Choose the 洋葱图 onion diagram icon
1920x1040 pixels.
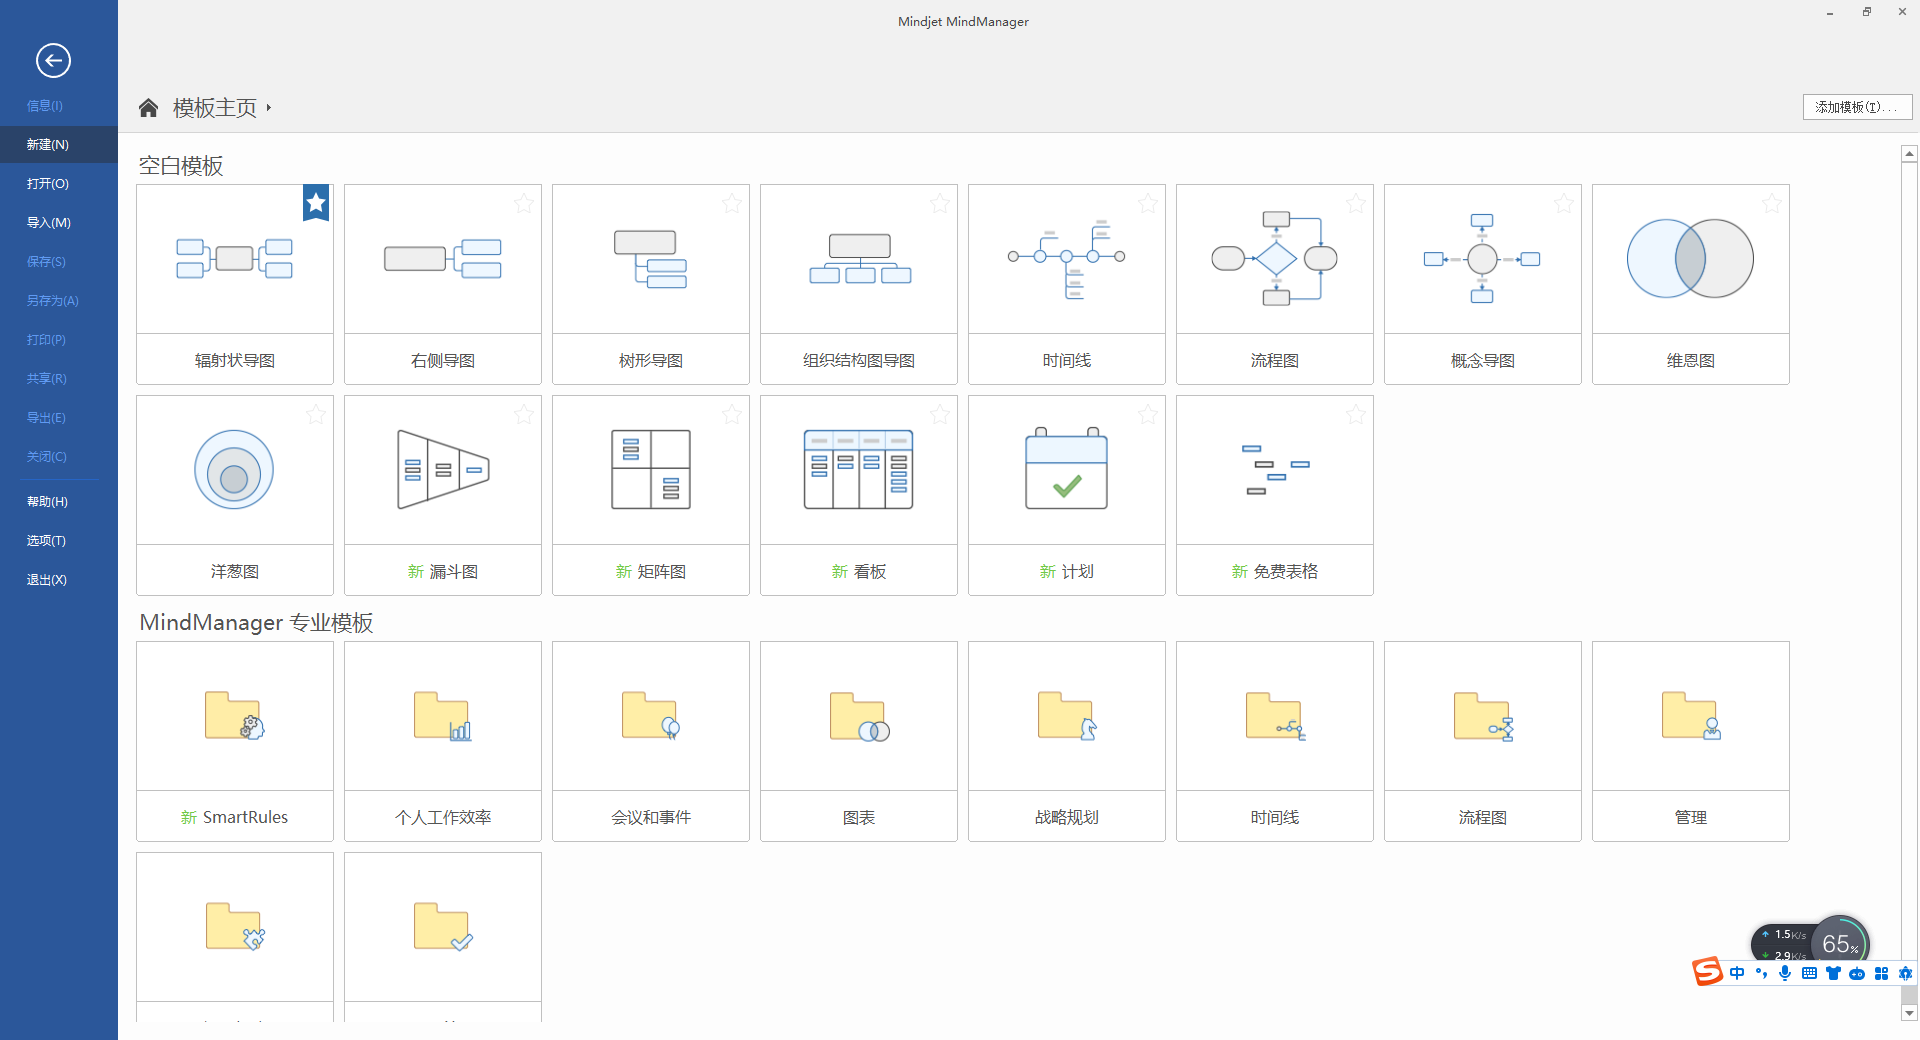(x=234, y=470)
